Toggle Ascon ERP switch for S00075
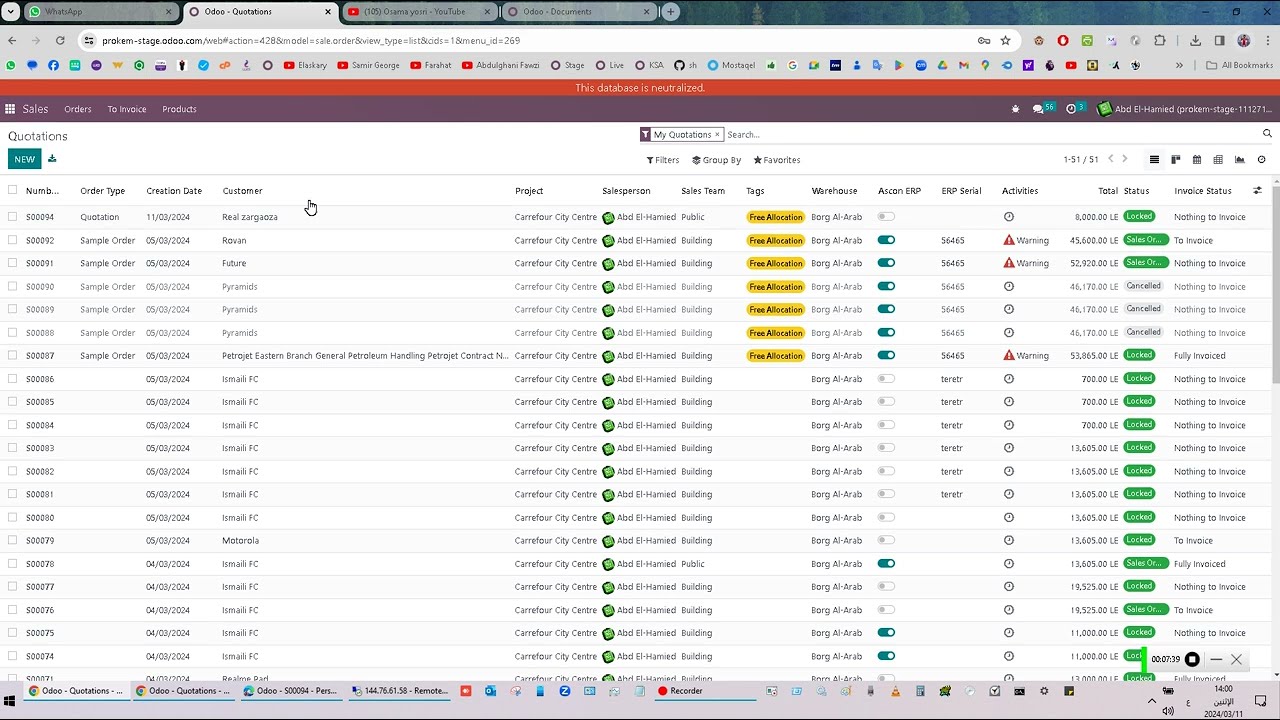 (886, 633)
